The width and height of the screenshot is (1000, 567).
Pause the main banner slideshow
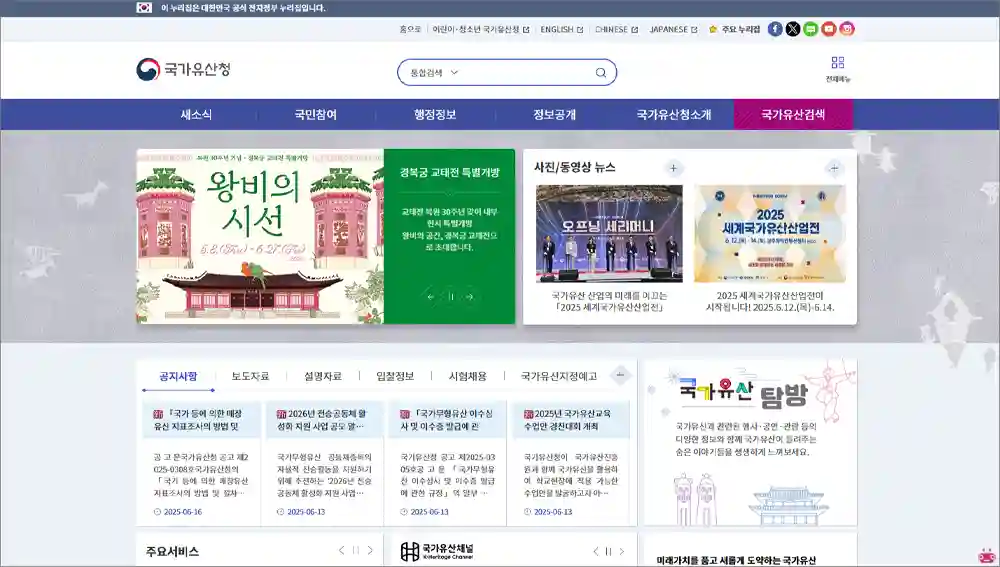[450, 296]
